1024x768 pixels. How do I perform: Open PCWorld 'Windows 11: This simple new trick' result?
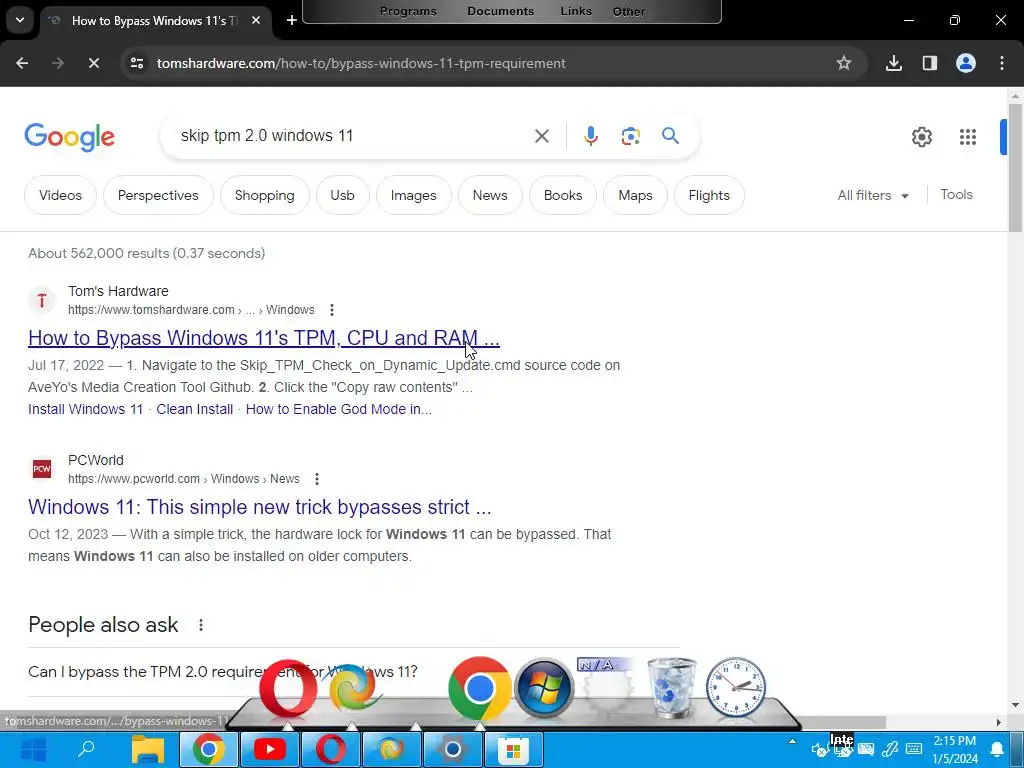(x=260, y=507)
